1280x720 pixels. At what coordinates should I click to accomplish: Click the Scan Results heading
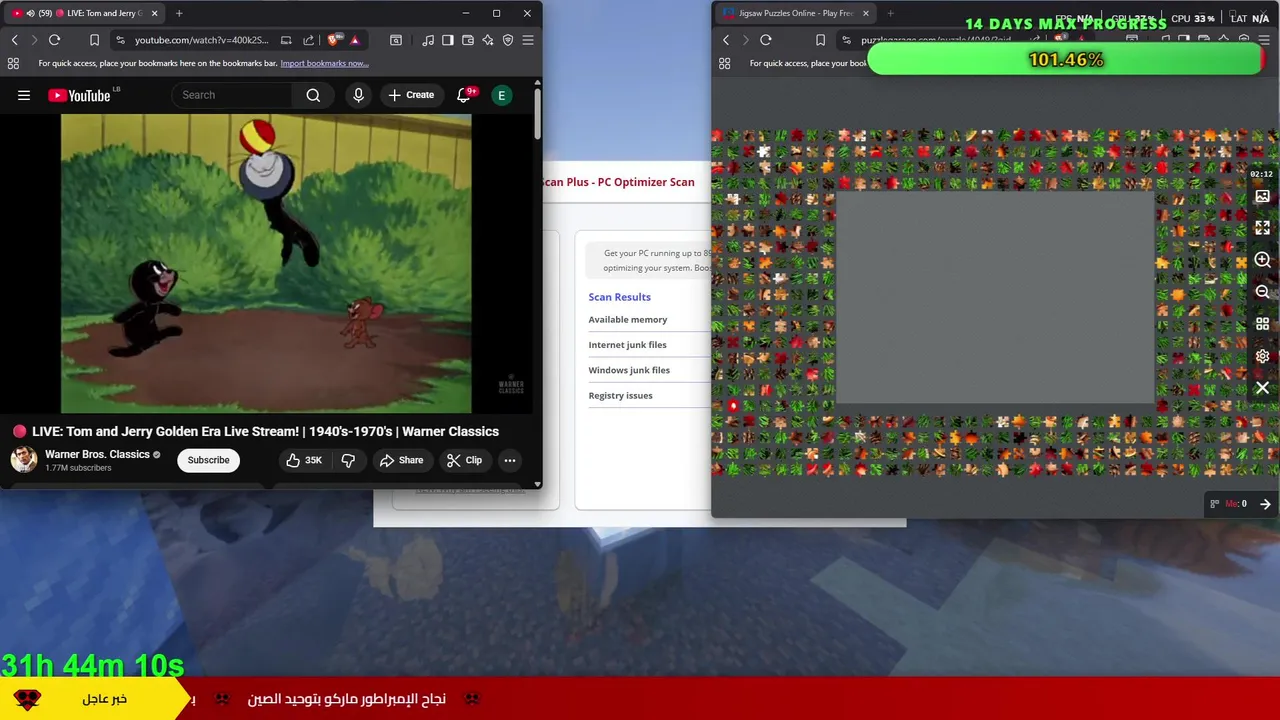click(x=619, y=297)
